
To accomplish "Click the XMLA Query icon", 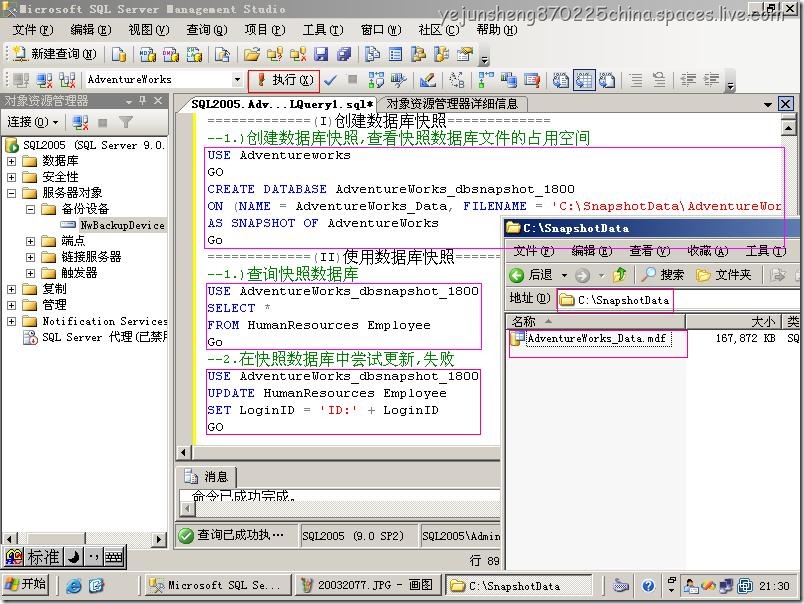I will pyautogui.click(x=194, y=54).
